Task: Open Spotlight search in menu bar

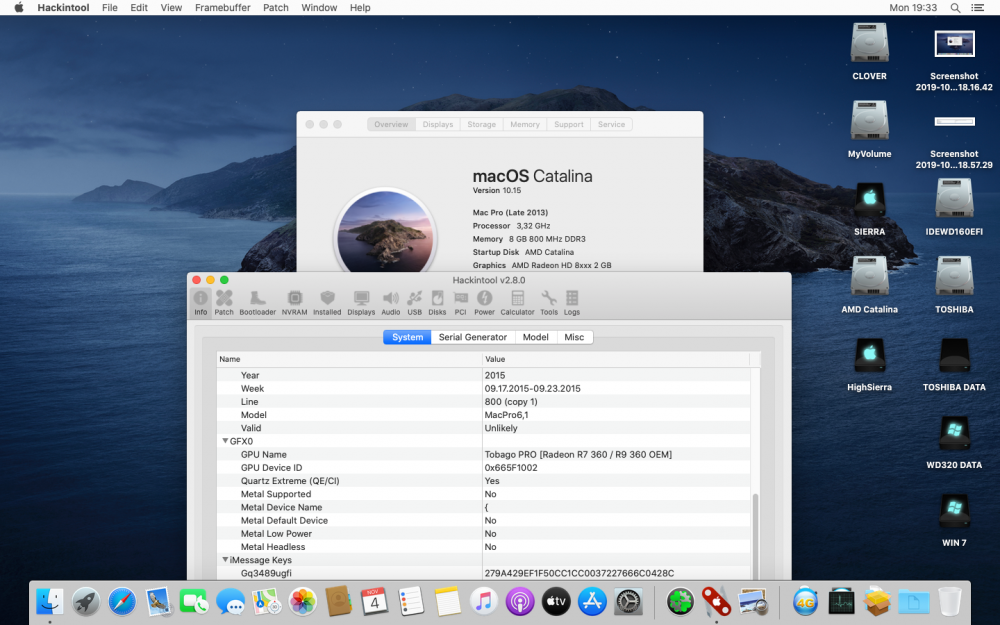Action: click(x=955, y=8)
